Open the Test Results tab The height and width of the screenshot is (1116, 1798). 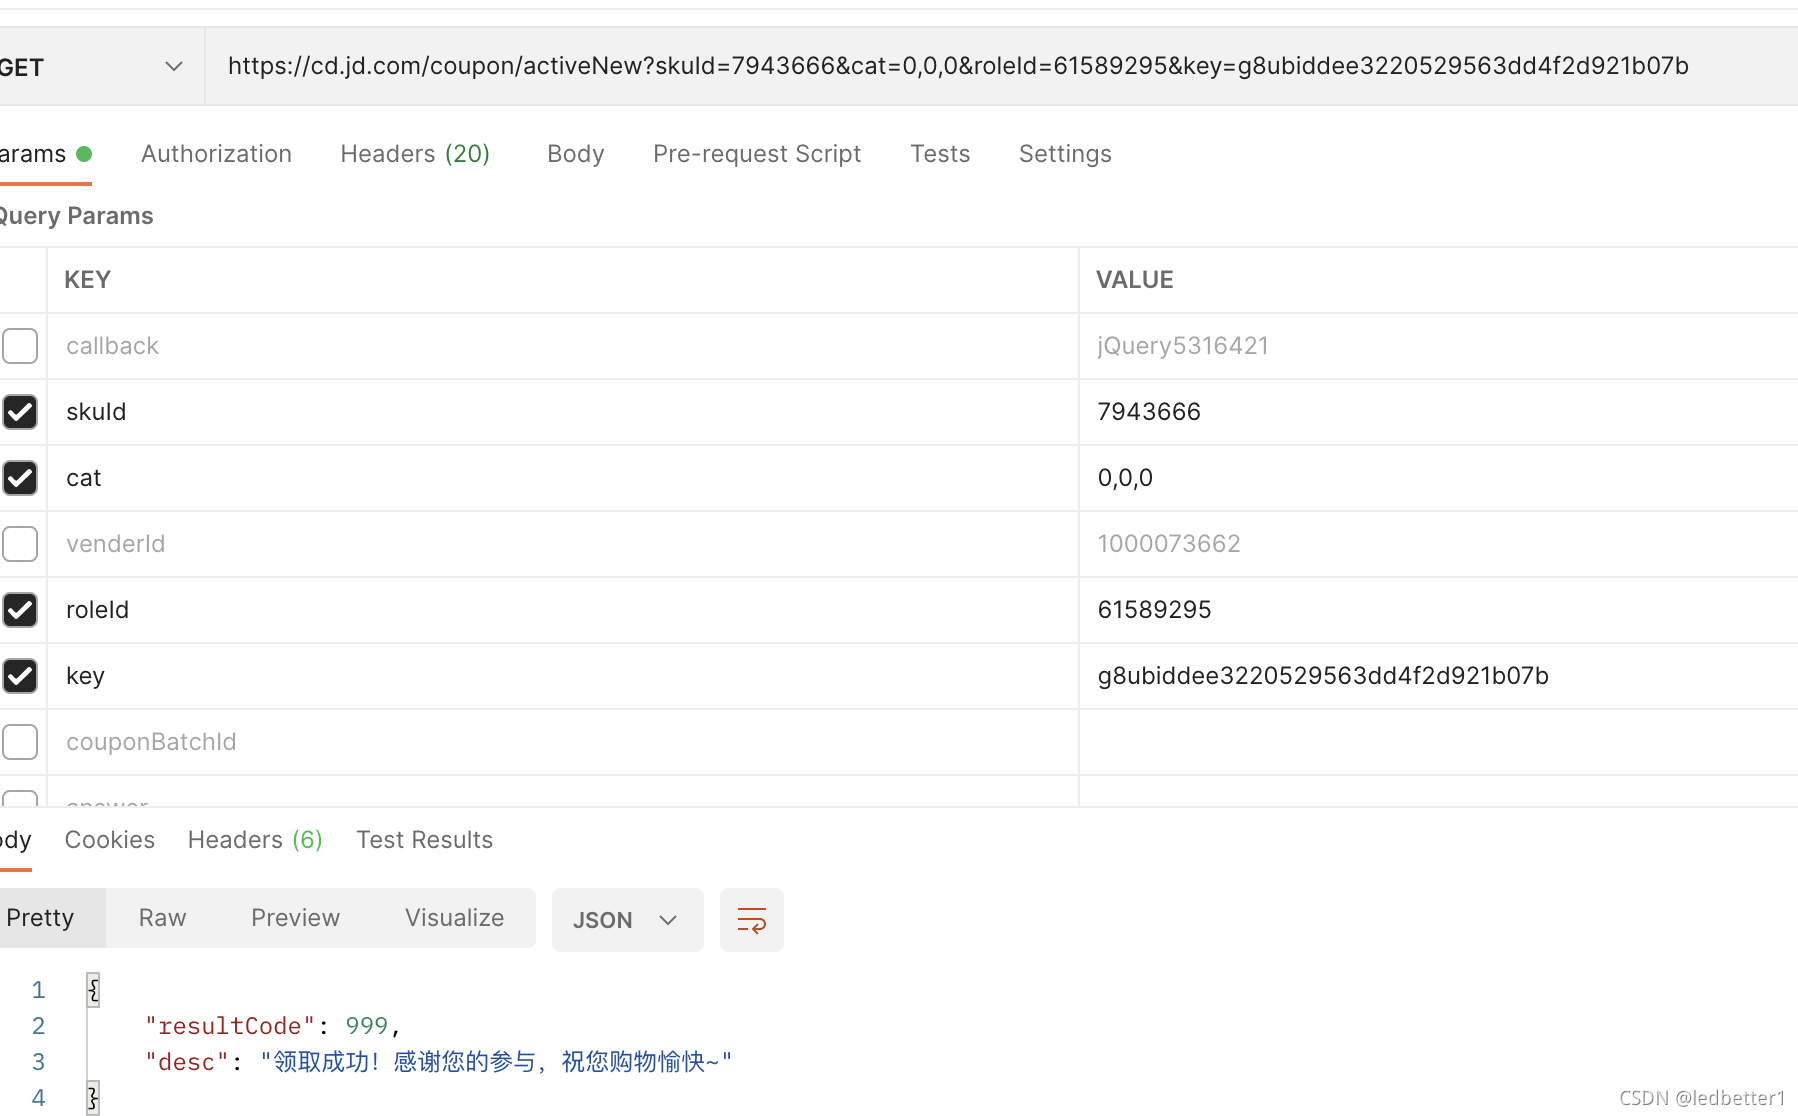pos(425,840)
